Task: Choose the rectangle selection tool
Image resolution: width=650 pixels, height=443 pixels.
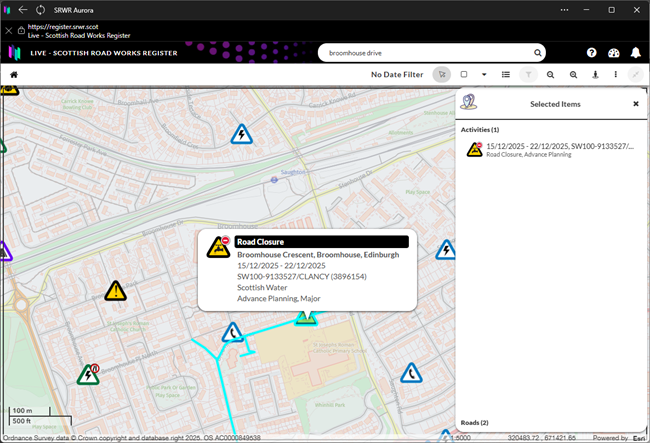Action: click(464, 74)
